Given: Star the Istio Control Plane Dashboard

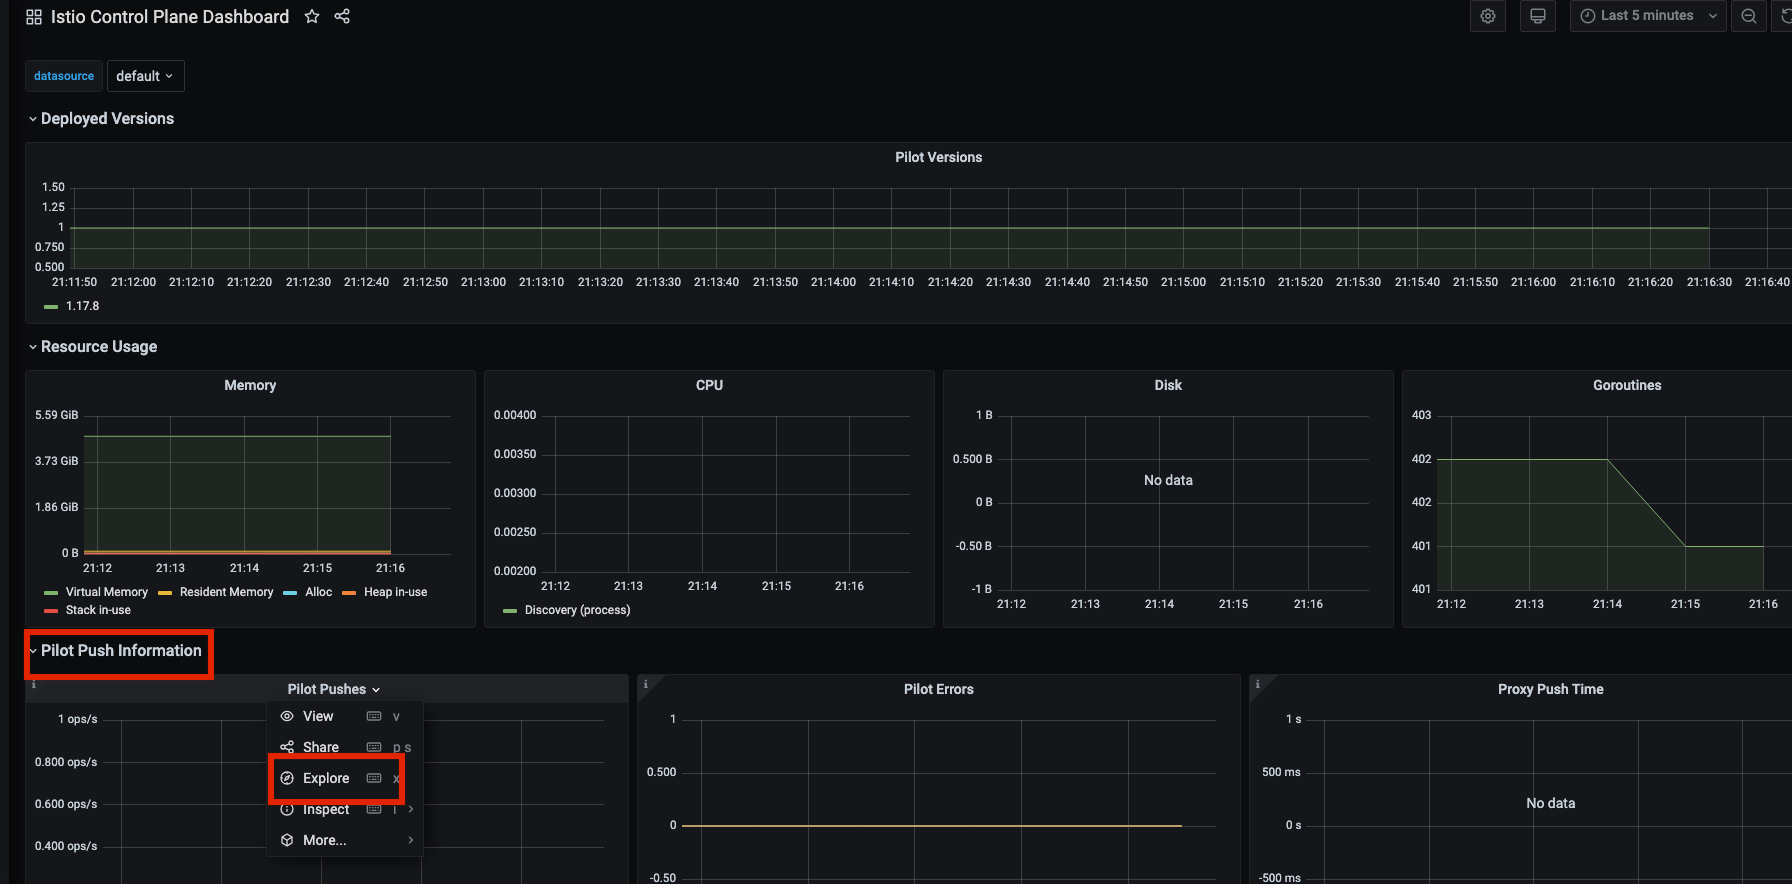Looking at the screenshot, I should 312,16.
